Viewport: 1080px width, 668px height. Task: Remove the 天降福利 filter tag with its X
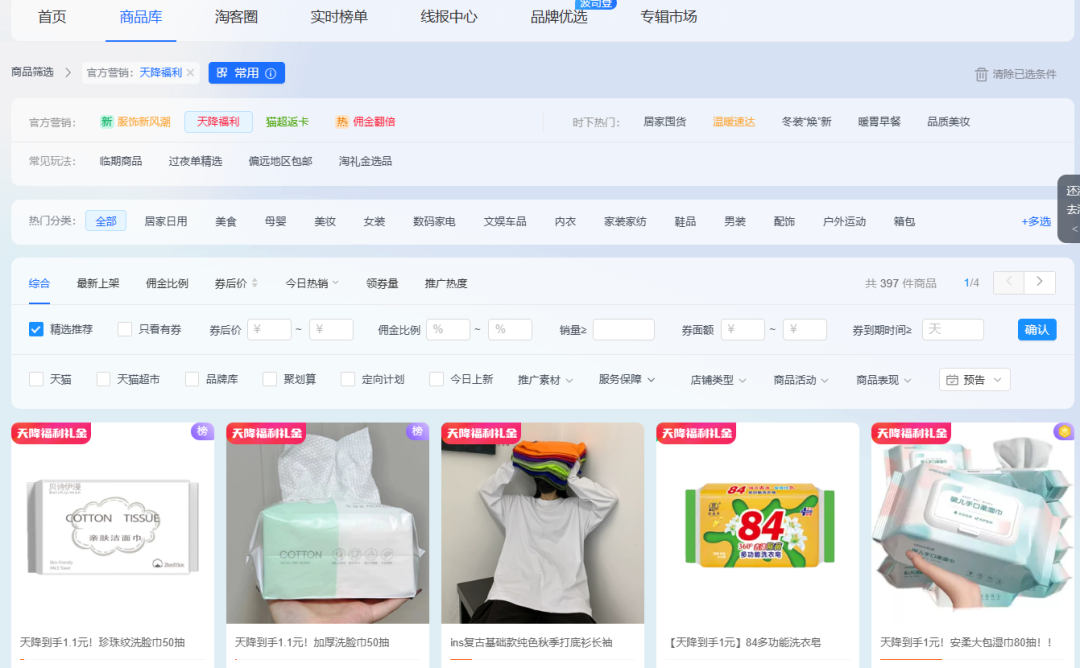point(190,72)
